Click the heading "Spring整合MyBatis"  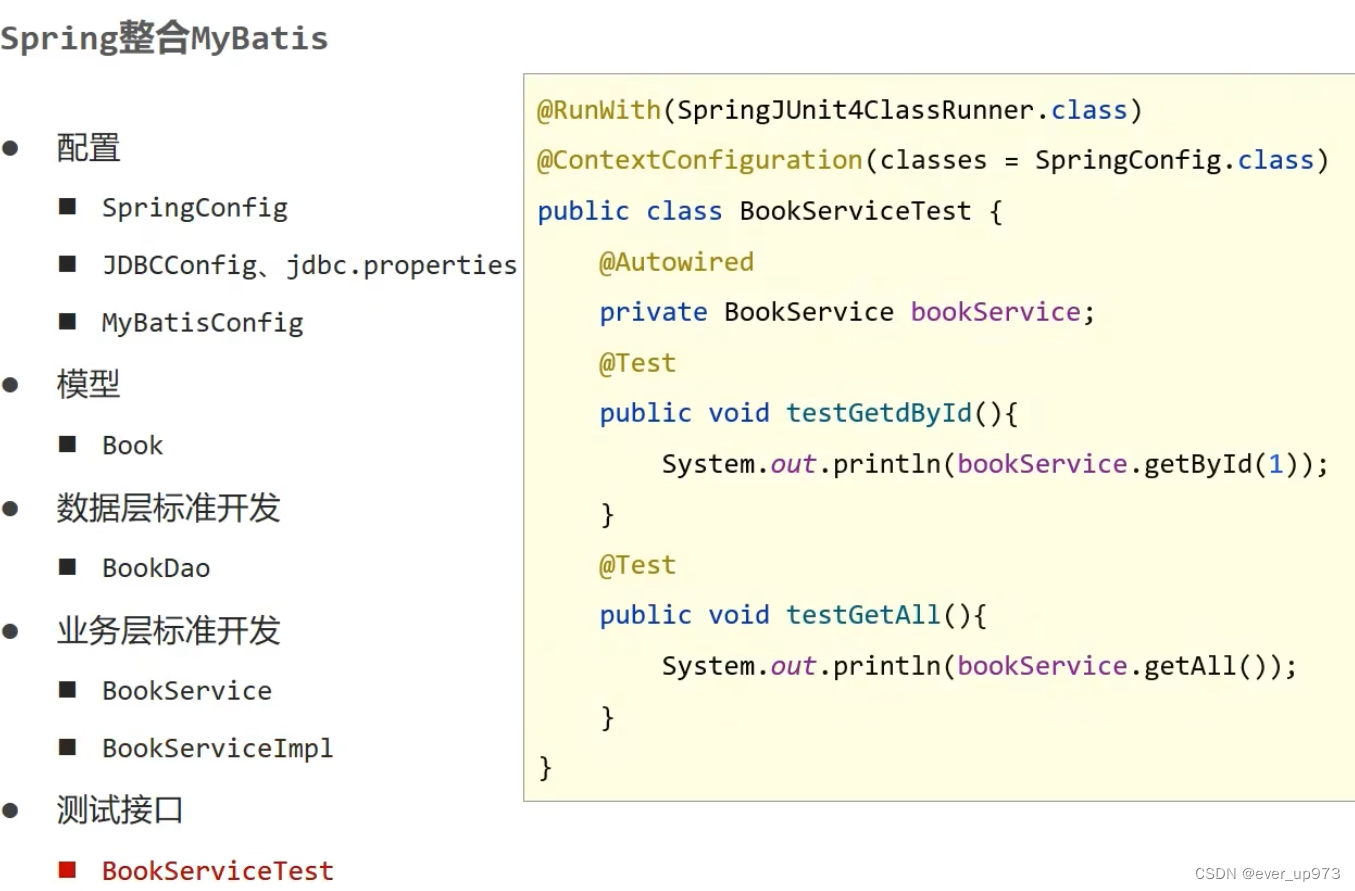pos(164,39)
